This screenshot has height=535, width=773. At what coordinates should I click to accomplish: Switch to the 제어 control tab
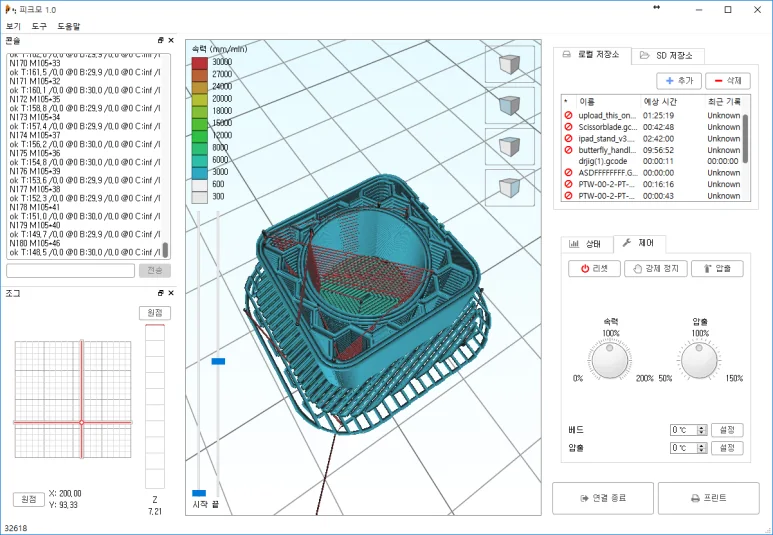pyautogui.click(x=639, y=243)
